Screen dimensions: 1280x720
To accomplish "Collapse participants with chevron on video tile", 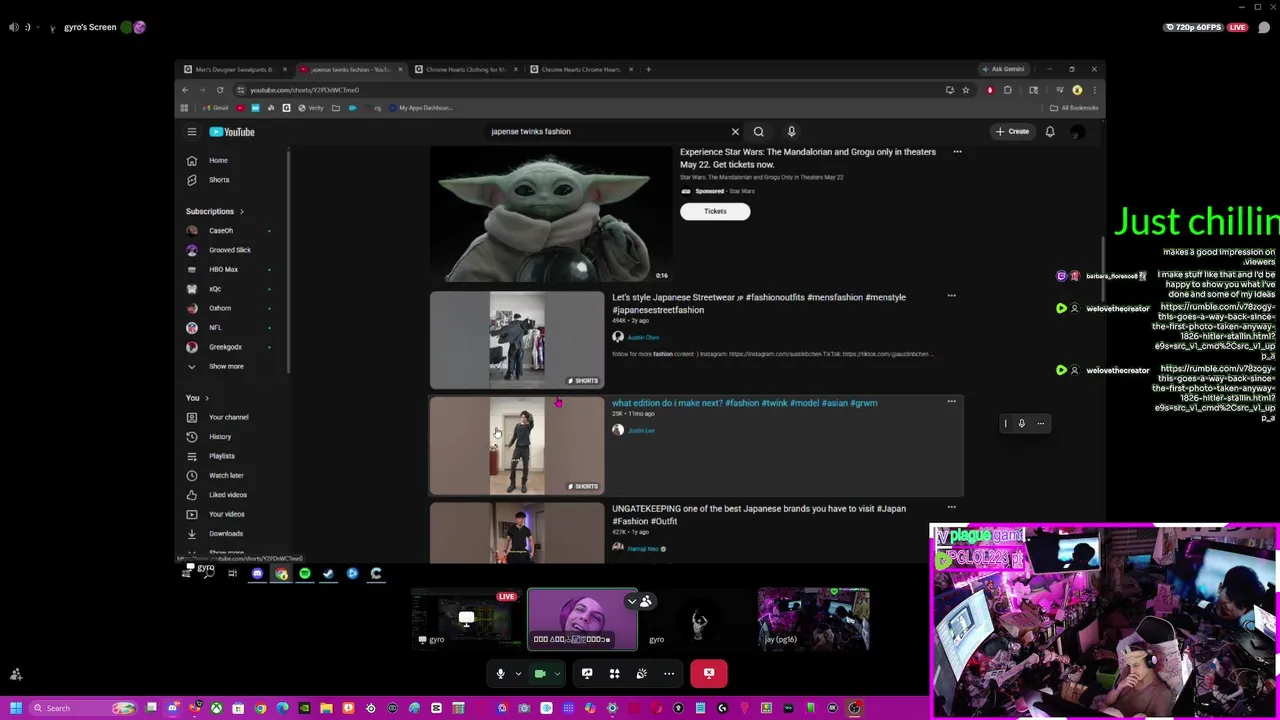I will tap(631, 601).
